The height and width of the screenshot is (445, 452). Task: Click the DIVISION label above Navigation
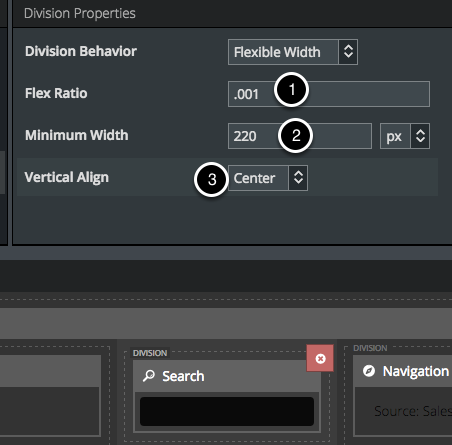click(x=370, y=348)
